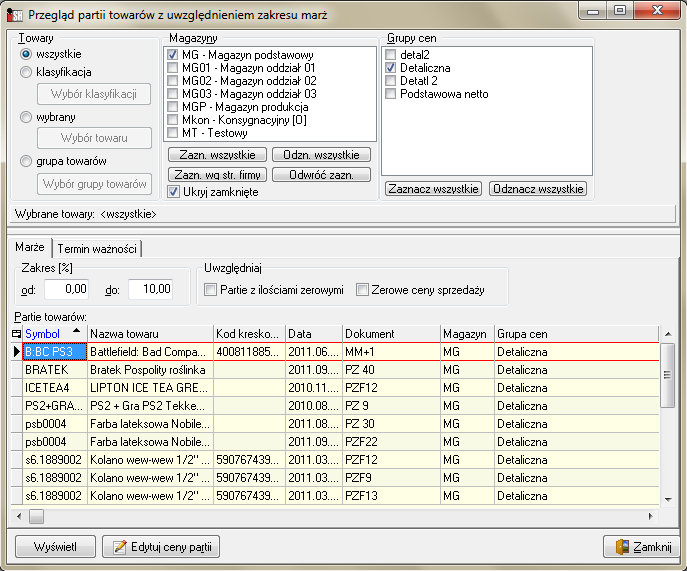Enable MG03 - Magazyn oddział 03

click(173, 94)
